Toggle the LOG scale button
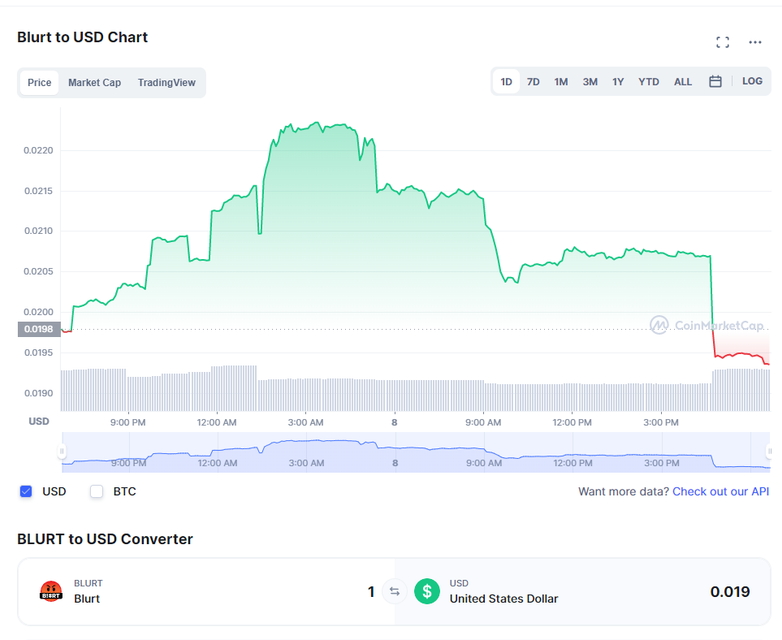 [x=752, y=81]
